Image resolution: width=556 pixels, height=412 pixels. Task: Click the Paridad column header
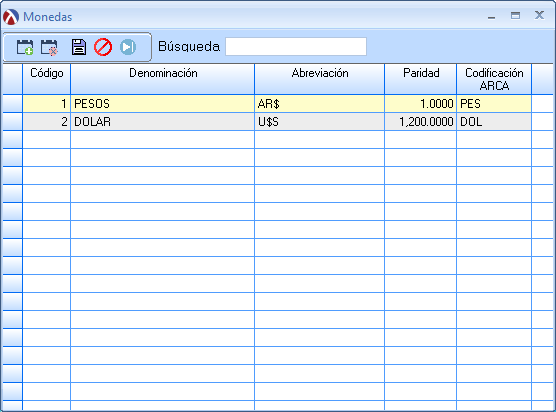click(x=421, y=79)
